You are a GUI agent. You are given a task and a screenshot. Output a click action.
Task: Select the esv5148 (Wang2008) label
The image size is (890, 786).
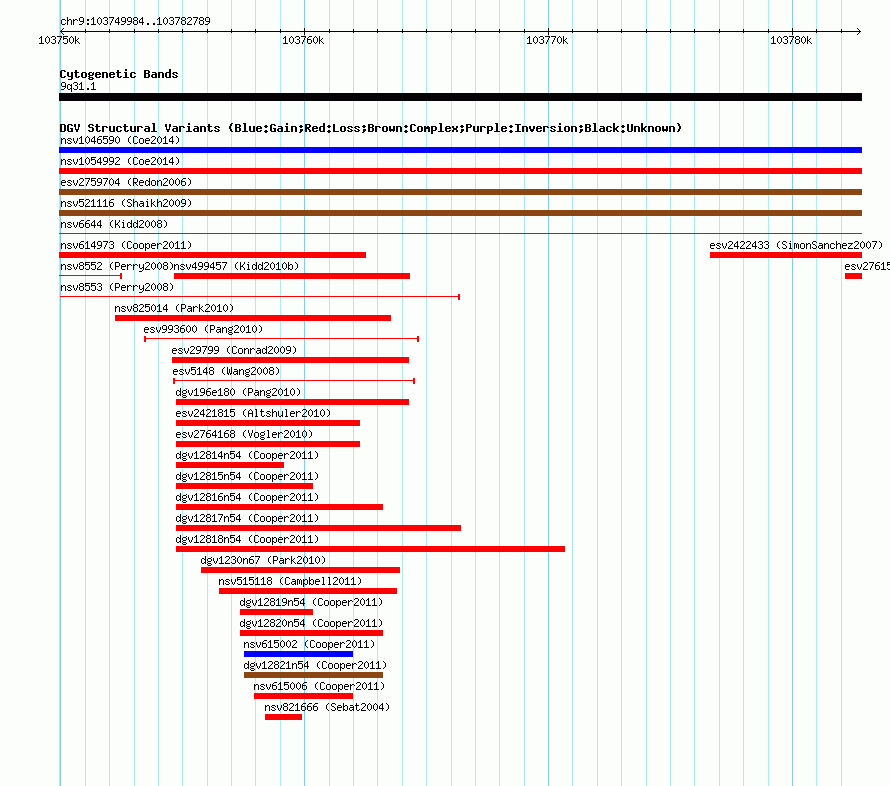point(226,371)
